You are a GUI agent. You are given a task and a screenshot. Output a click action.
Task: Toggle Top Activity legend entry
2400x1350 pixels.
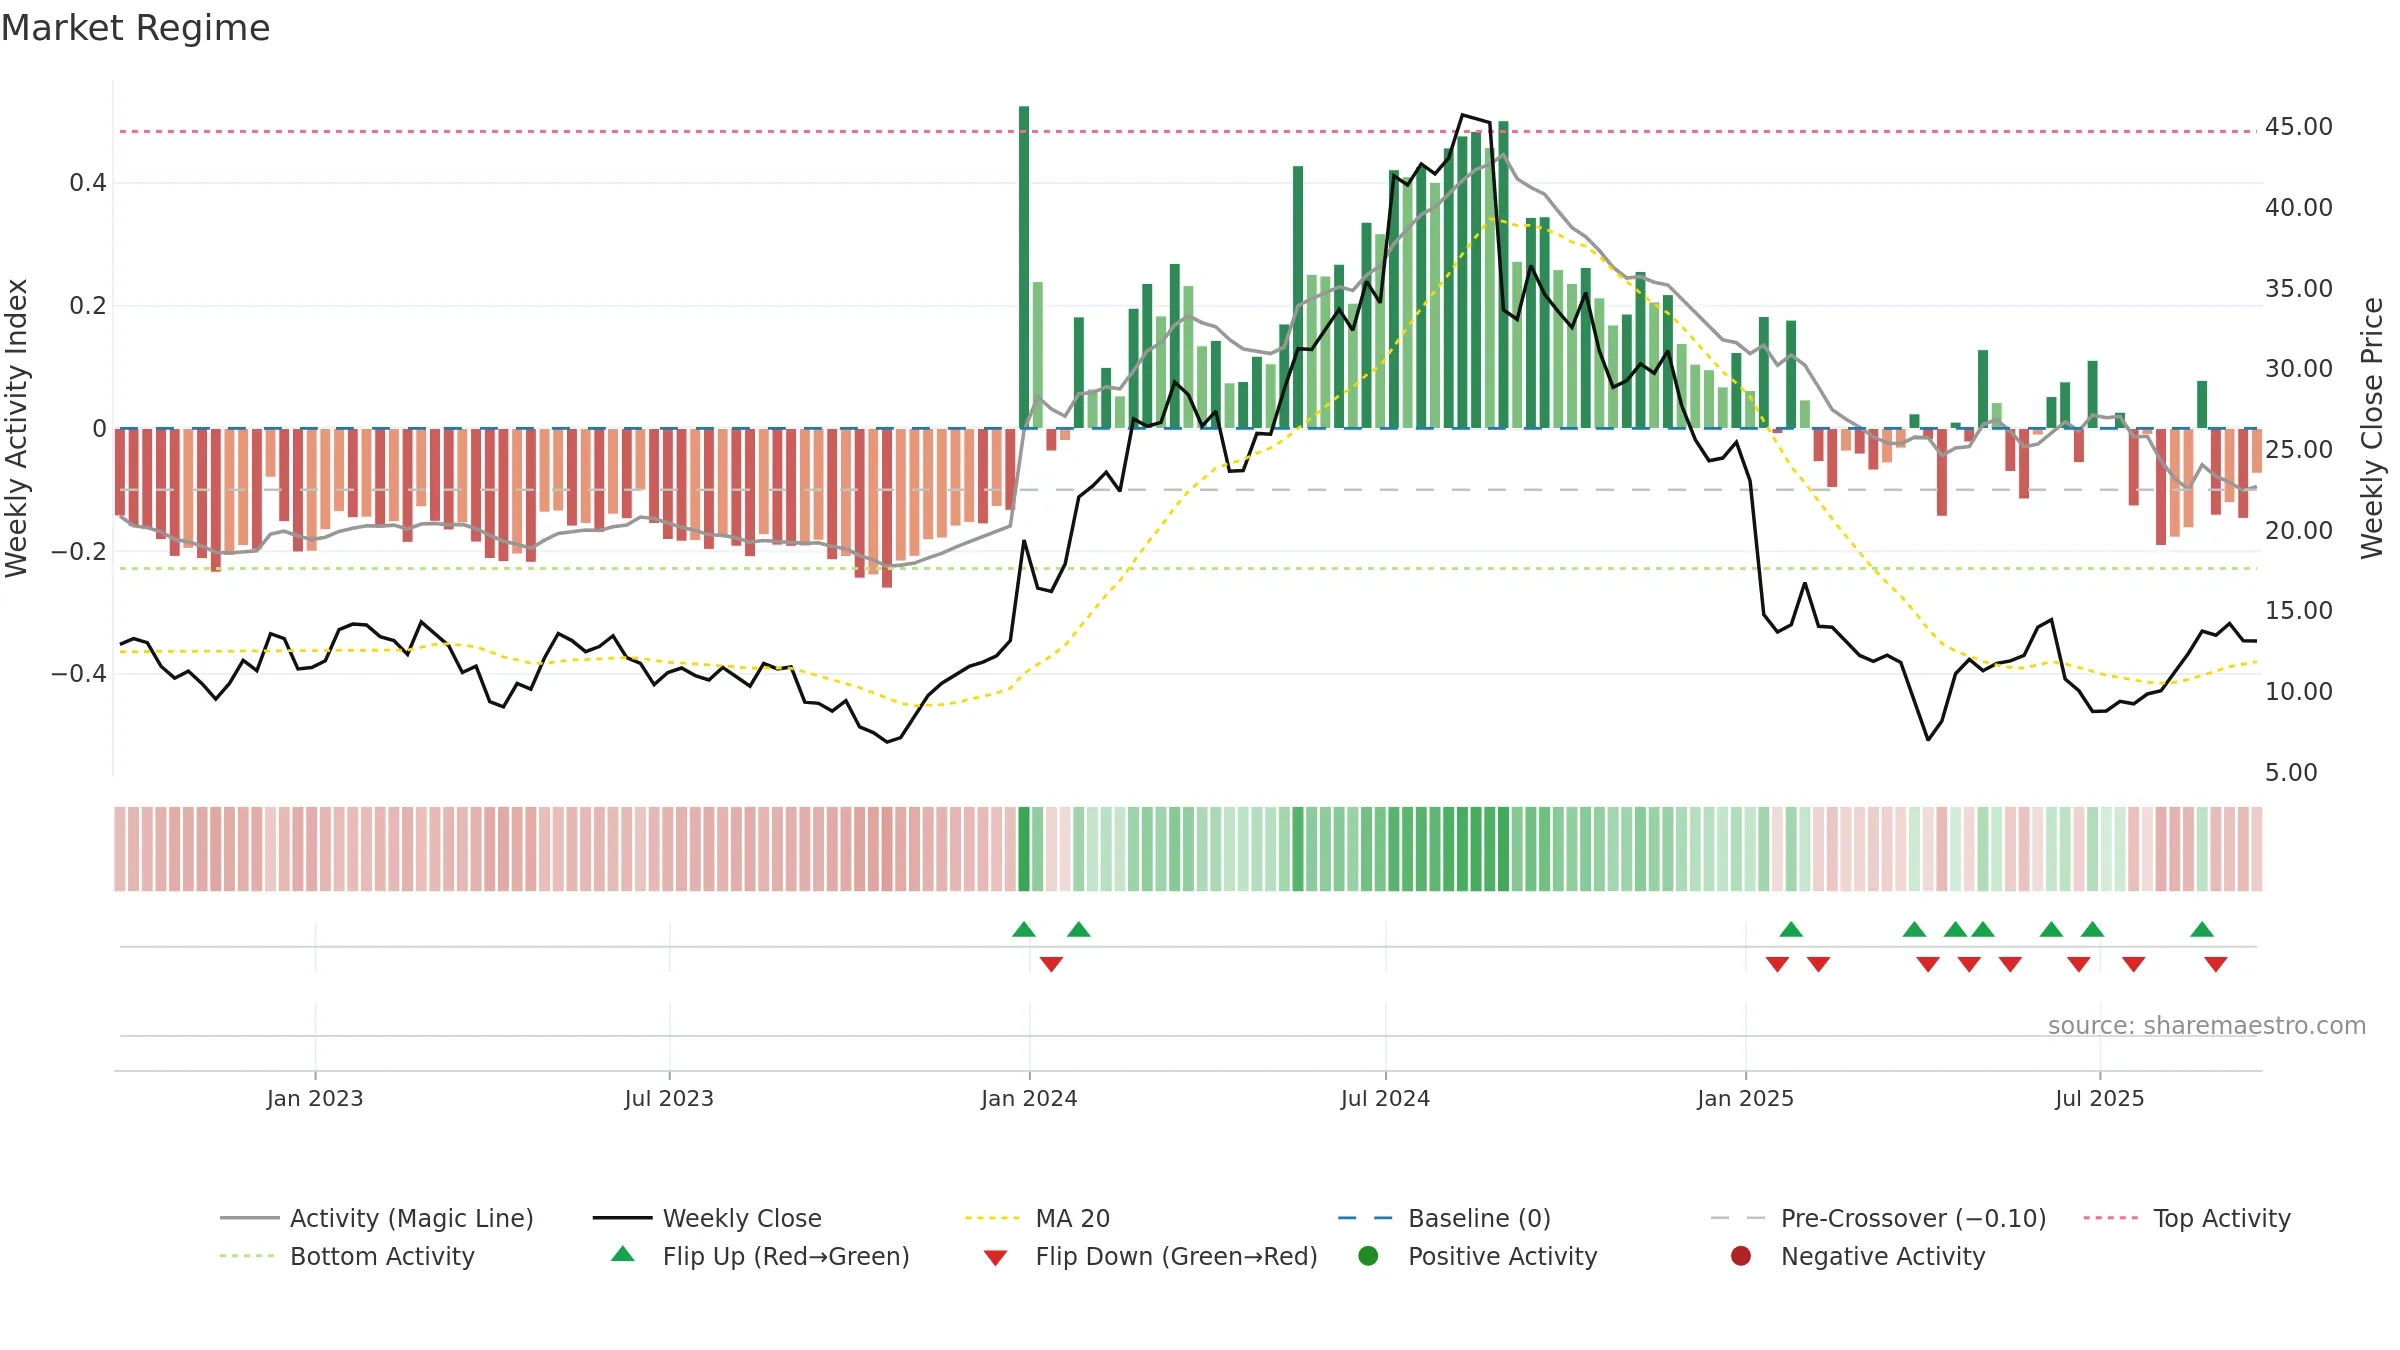[x=2188, y=1218]
